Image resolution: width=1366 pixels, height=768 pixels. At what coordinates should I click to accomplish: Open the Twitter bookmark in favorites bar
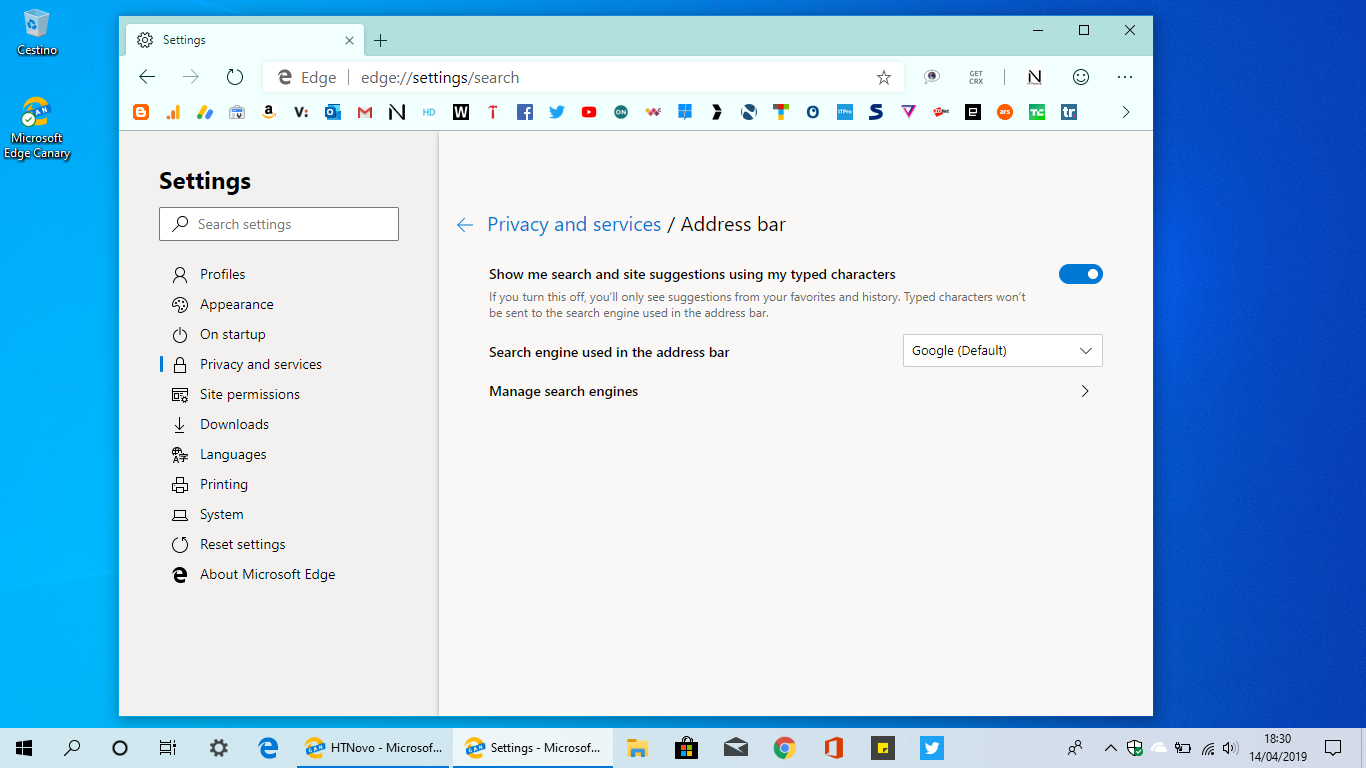[x=557, y=112]
